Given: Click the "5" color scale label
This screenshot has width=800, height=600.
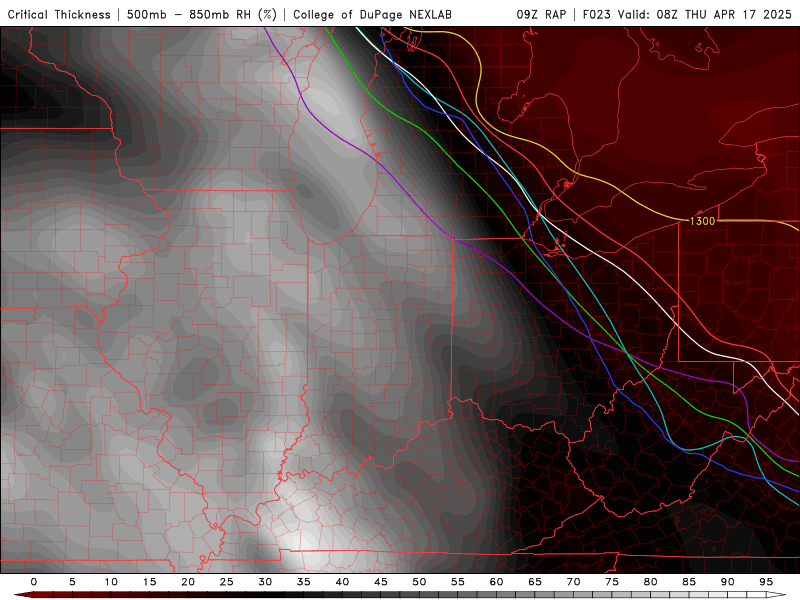Looking at the screenshot, I should (72, 582).
